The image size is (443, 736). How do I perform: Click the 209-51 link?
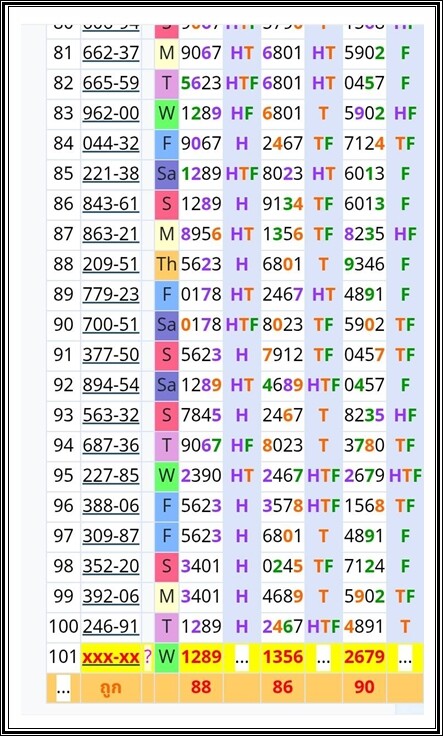click(x=111, y=264)
